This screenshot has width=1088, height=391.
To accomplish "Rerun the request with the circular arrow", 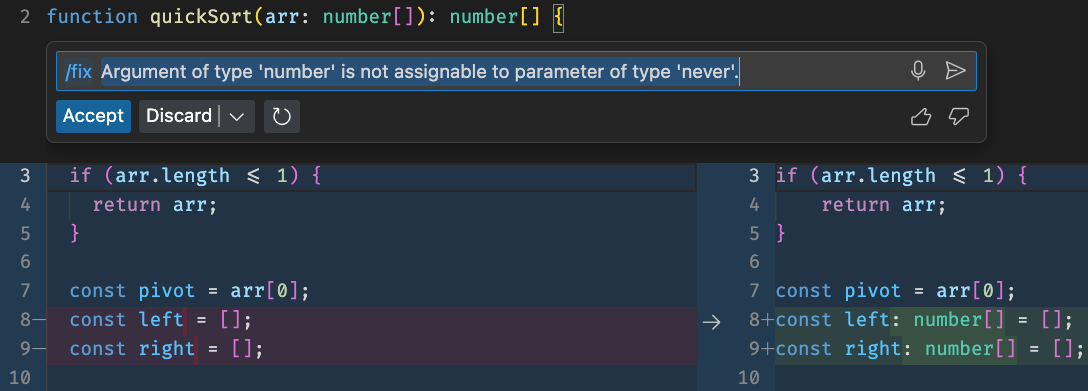I will pyautogui.click(x=282, y=116).
